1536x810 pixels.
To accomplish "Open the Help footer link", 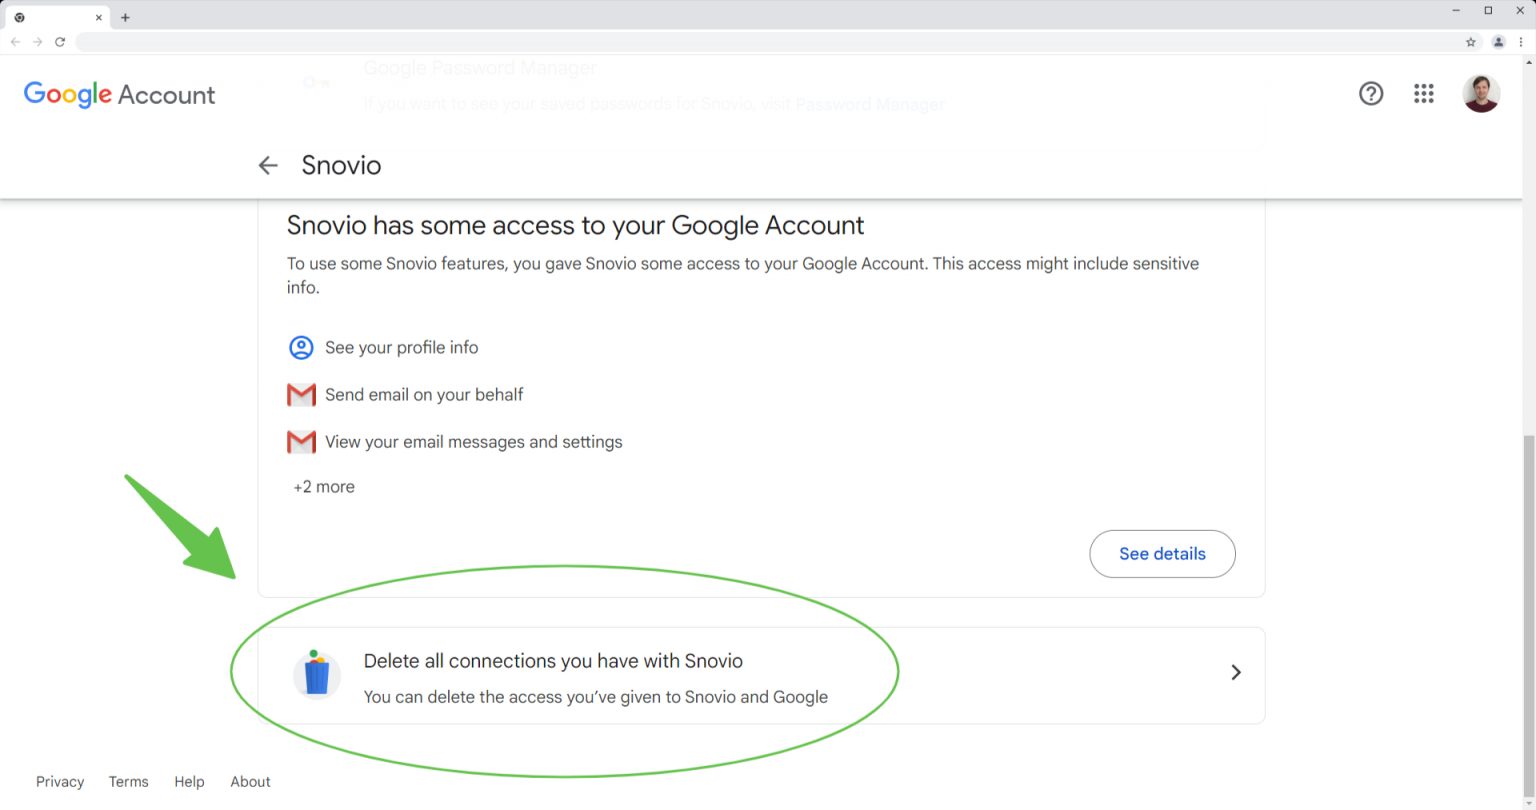I will (x=189, y=782).
